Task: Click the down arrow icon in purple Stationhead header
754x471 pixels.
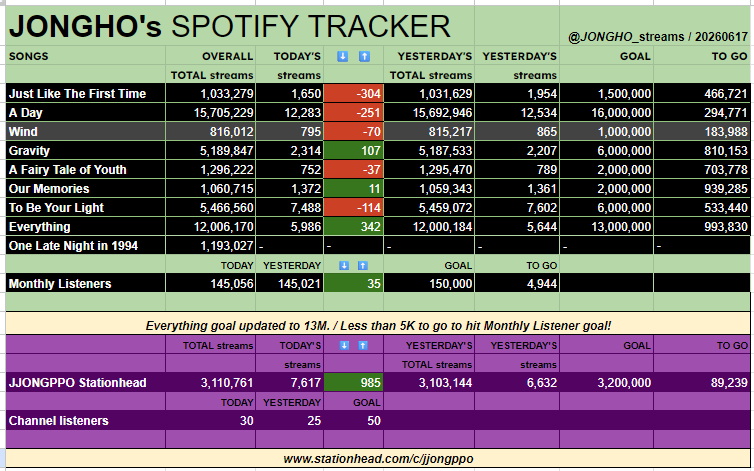Action: coord(344,345)
